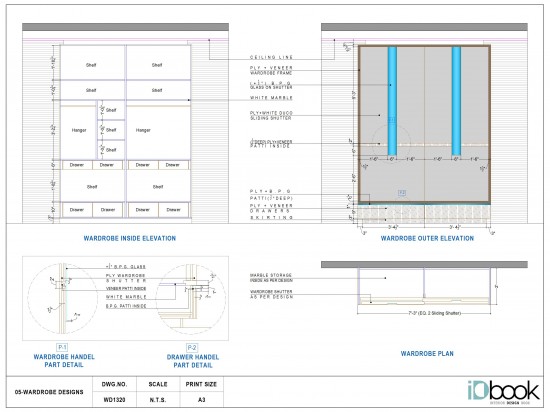Click the WARDROBE SHUTTER AS PER DESIGN note

pos(271,294)
